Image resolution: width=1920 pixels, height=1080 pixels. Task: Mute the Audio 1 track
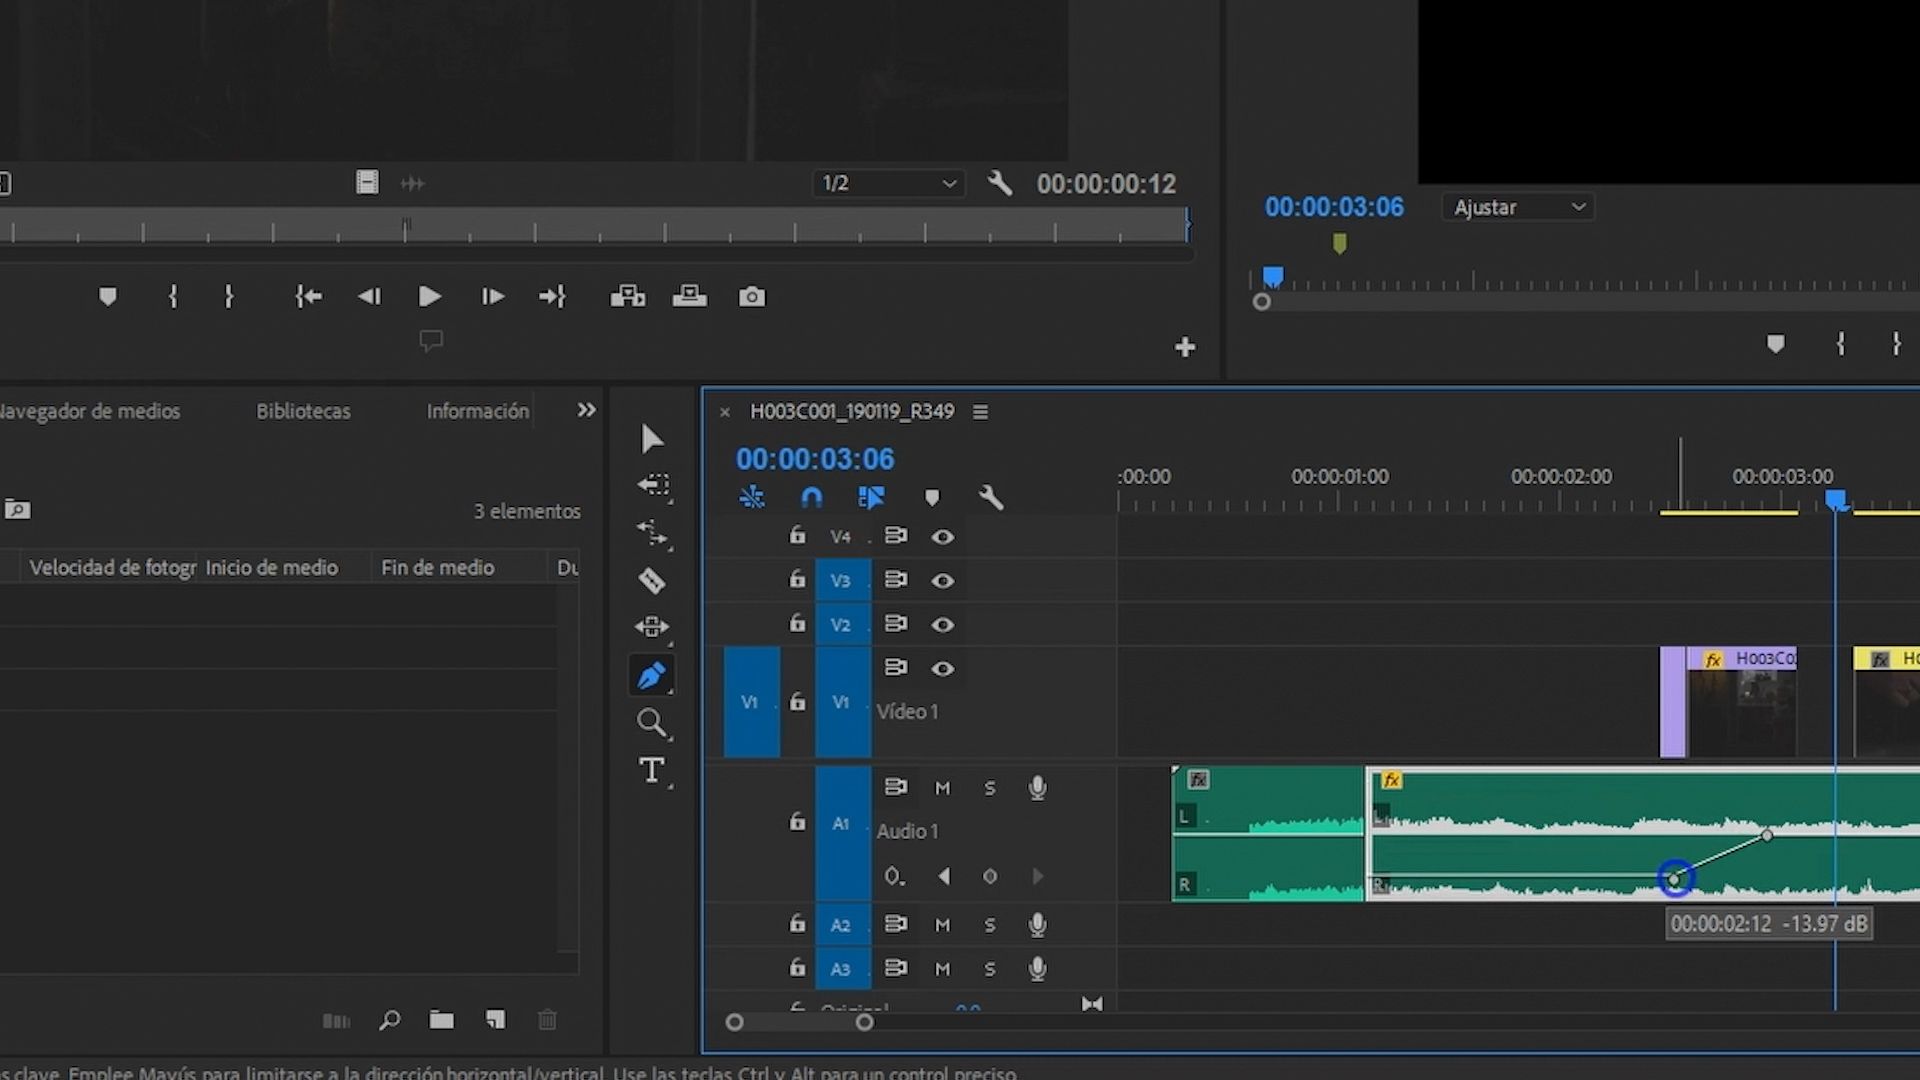coord(941,787)
